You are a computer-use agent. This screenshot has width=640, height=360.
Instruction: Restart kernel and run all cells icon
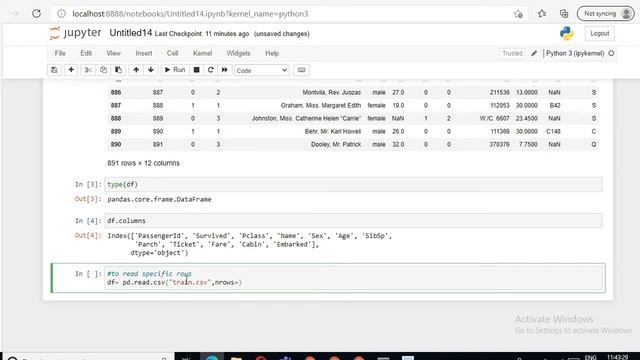(x=224, y=70)
